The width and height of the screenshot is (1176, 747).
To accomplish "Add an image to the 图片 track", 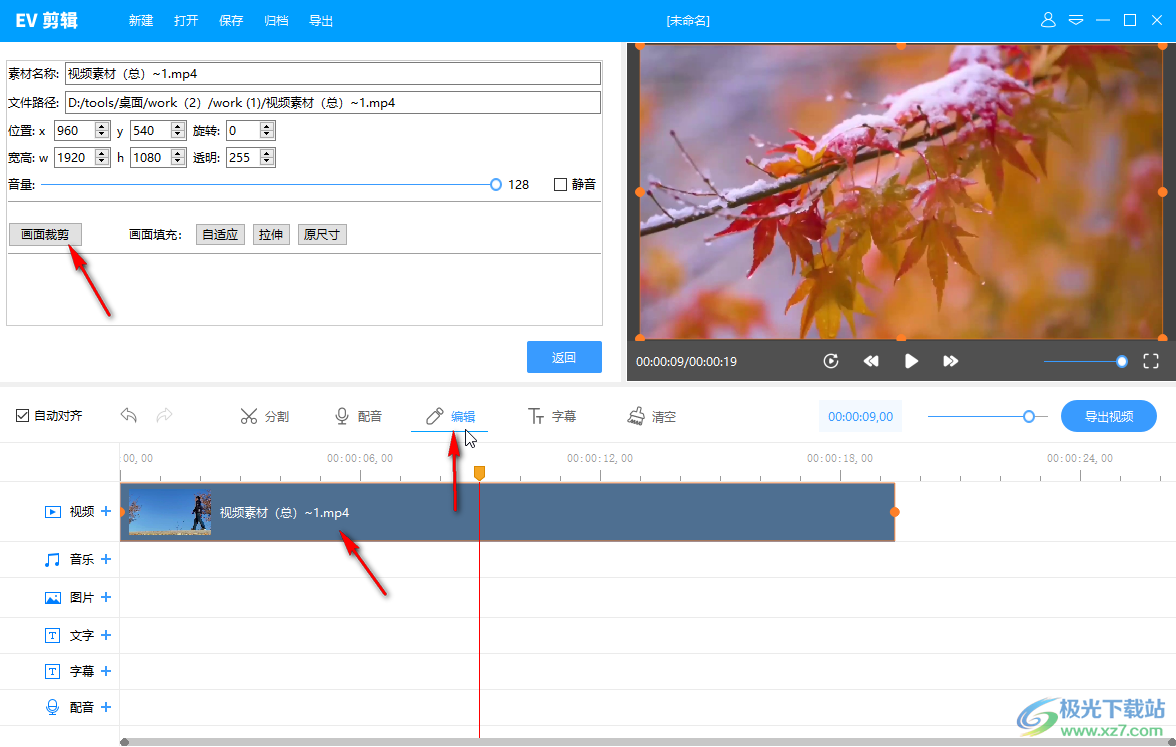I will 106,597.
